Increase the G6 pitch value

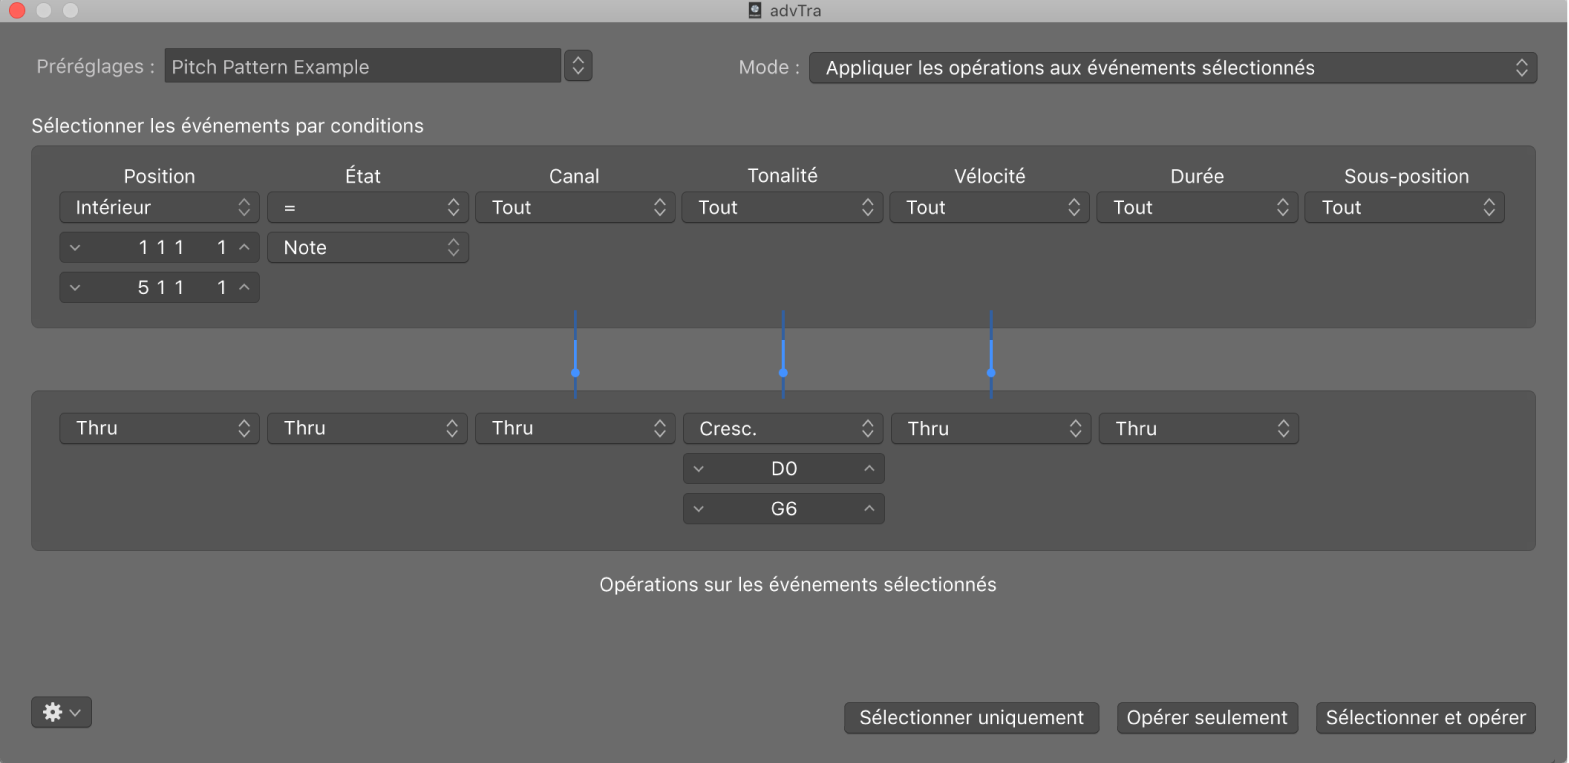(x=869, y=508)
